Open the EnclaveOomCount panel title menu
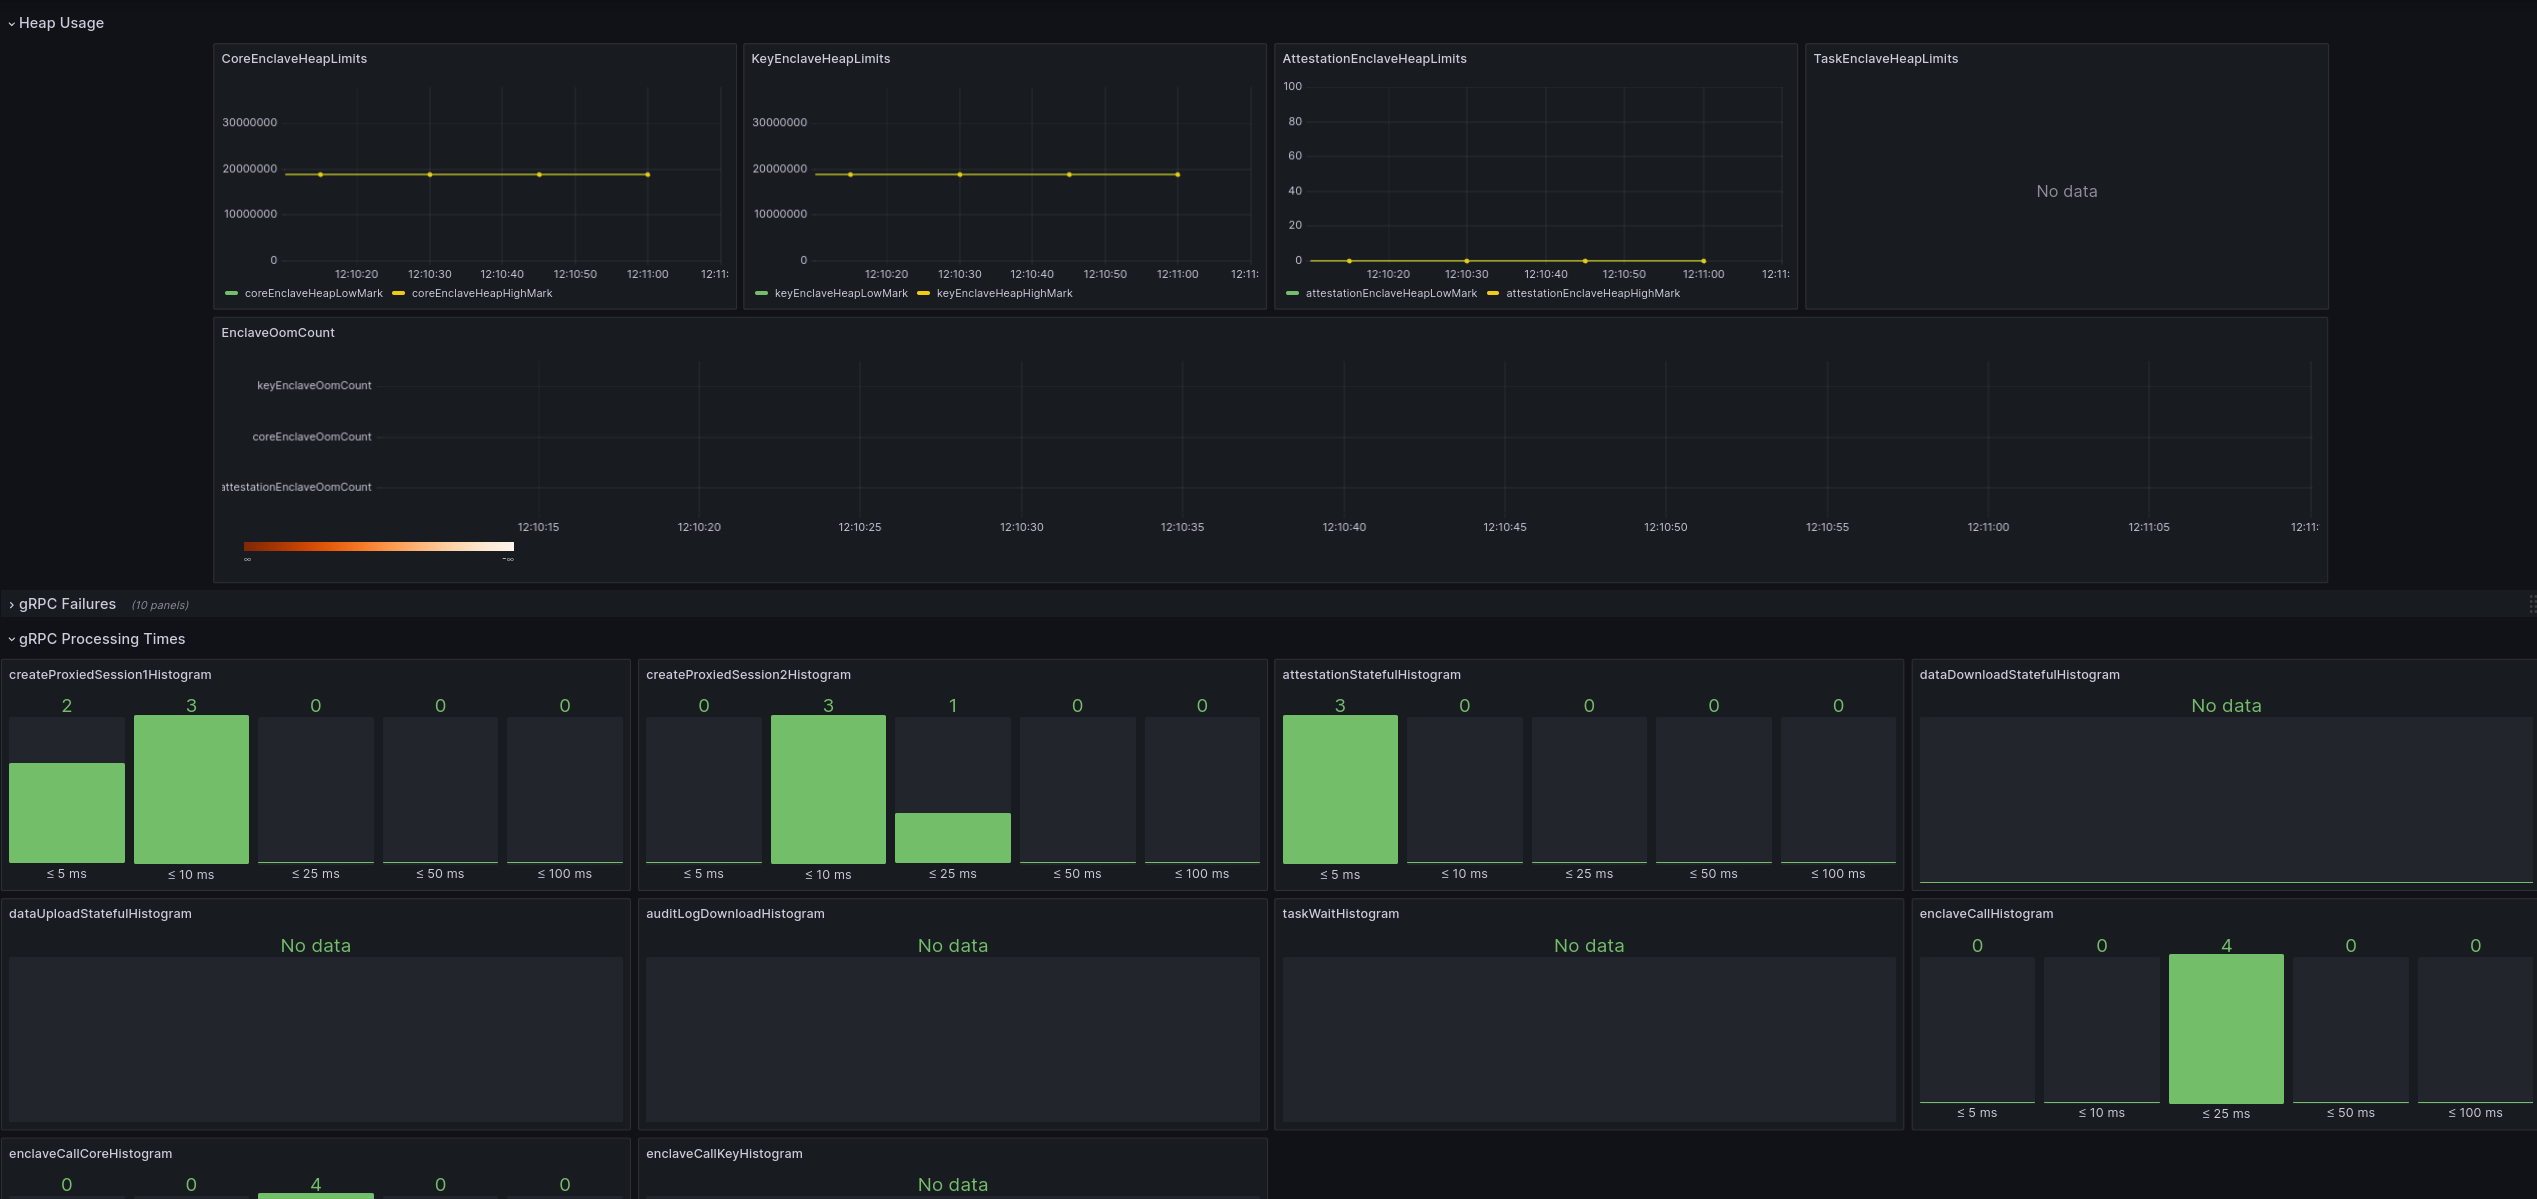This screenshot has height=1199, width=2537. tap(278, 333)
